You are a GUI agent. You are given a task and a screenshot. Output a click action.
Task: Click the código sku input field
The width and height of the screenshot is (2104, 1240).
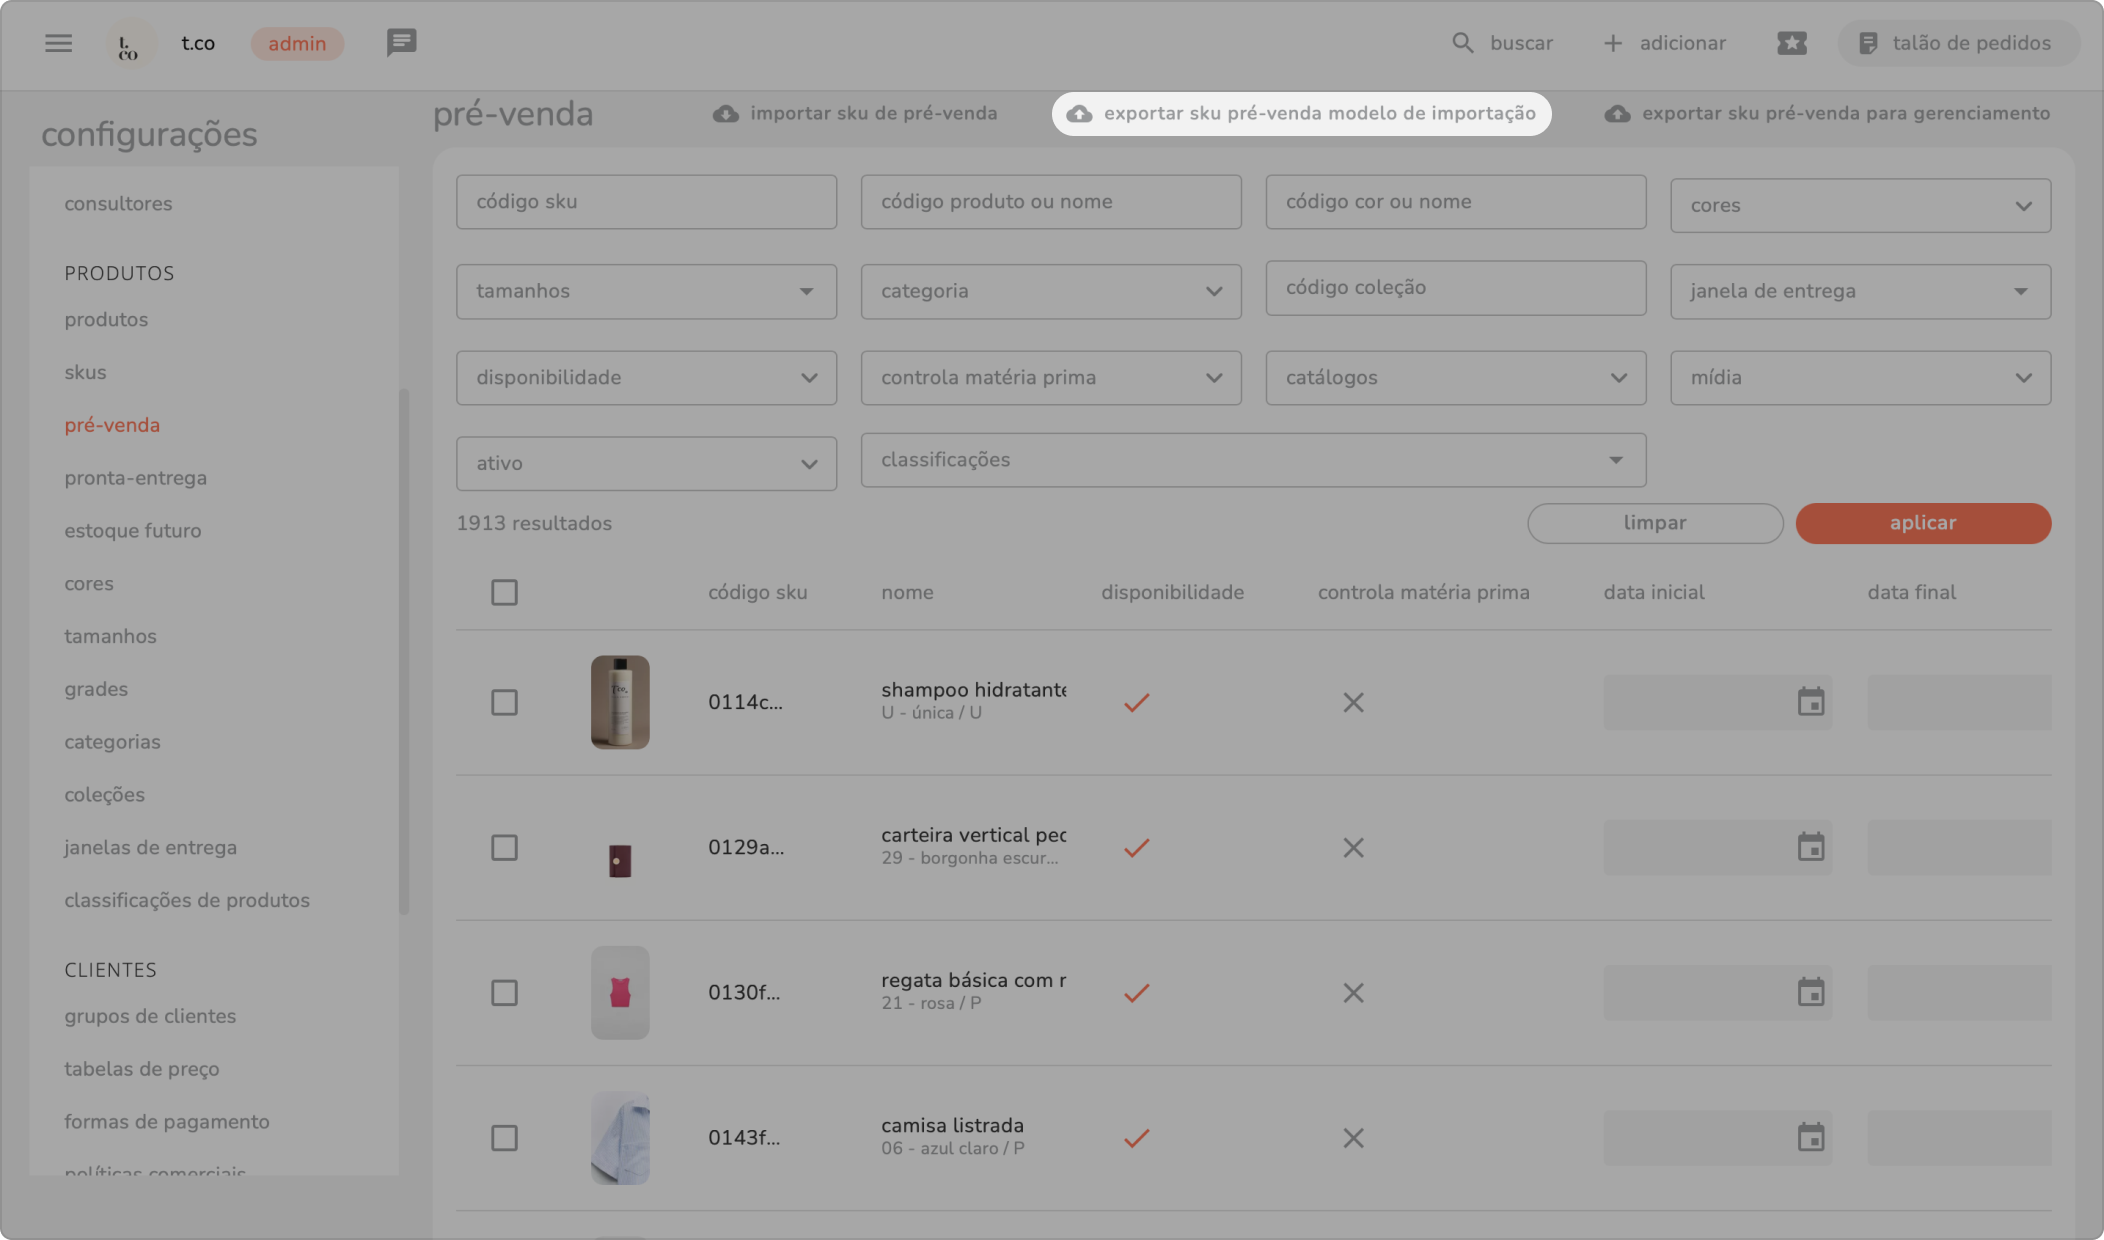646,202
